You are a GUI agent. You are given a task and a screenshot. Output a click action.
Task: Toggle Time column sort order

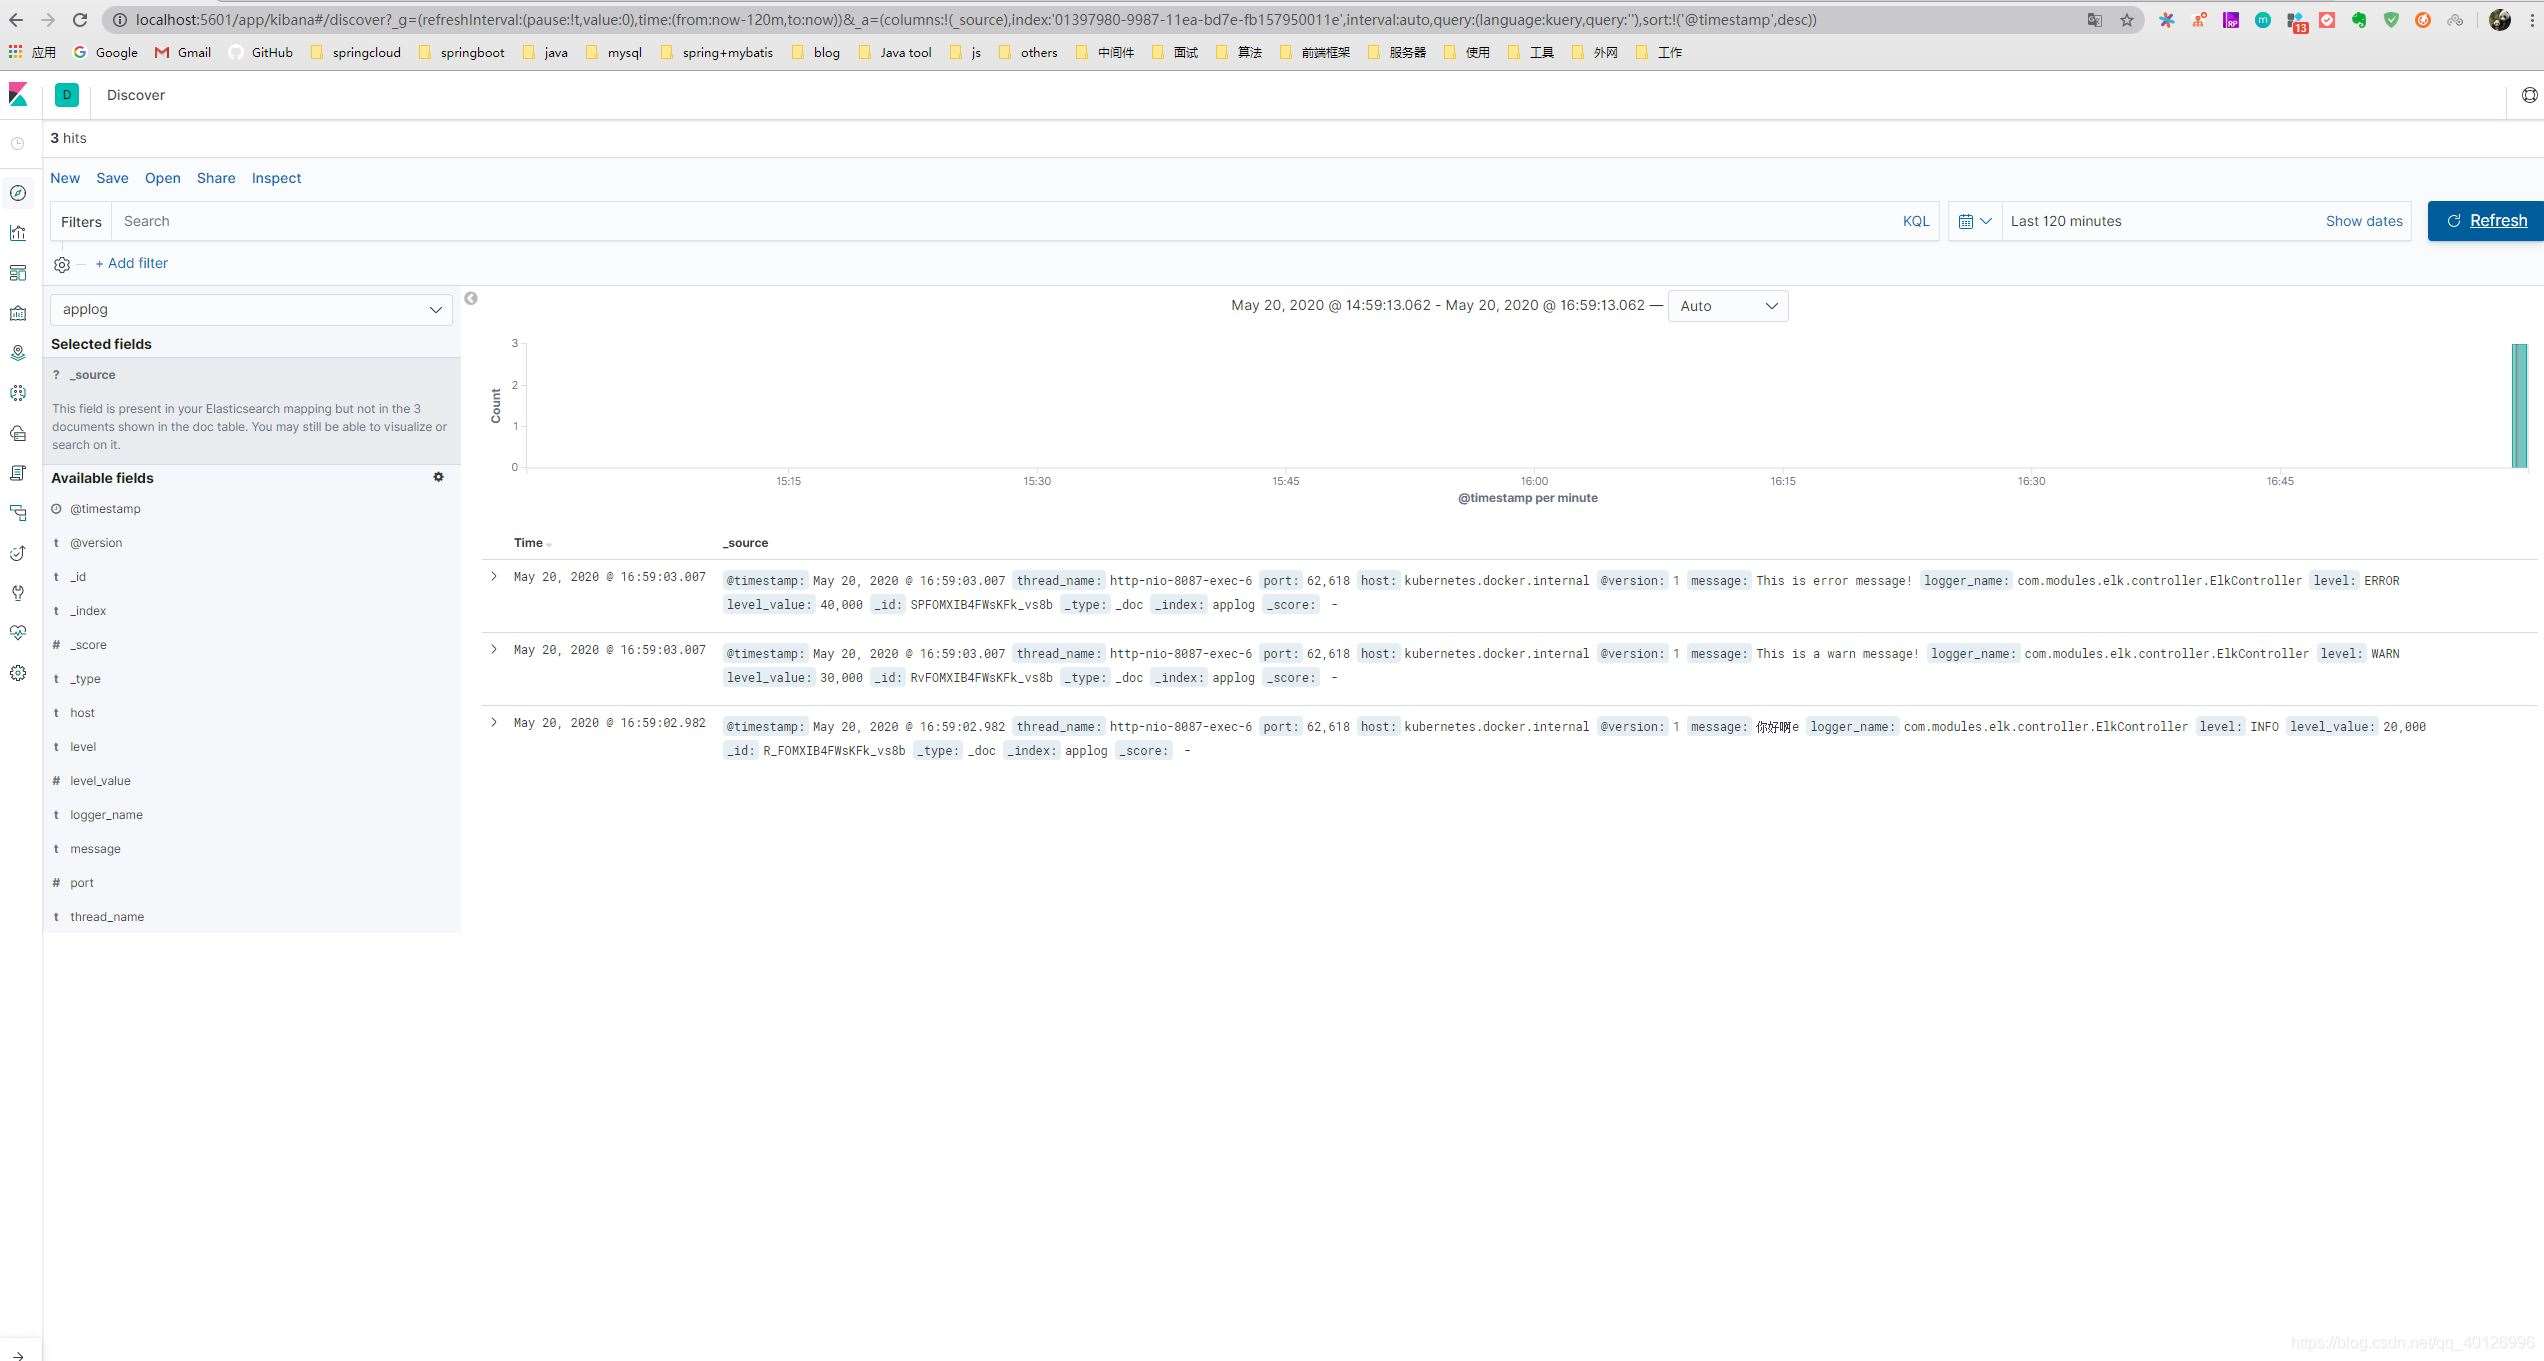tap(548, 544)
